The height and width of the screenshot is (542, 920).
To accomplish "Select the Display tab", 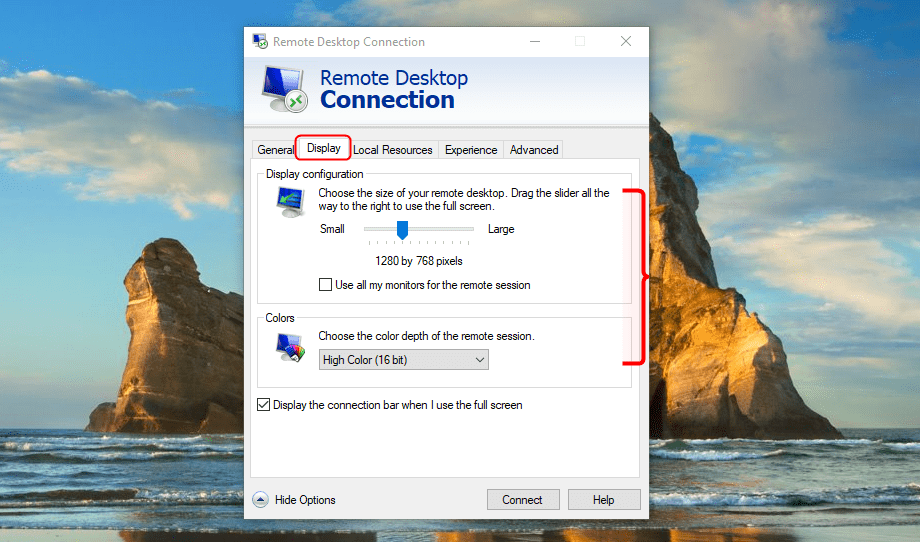I will (x=323, y=148).
